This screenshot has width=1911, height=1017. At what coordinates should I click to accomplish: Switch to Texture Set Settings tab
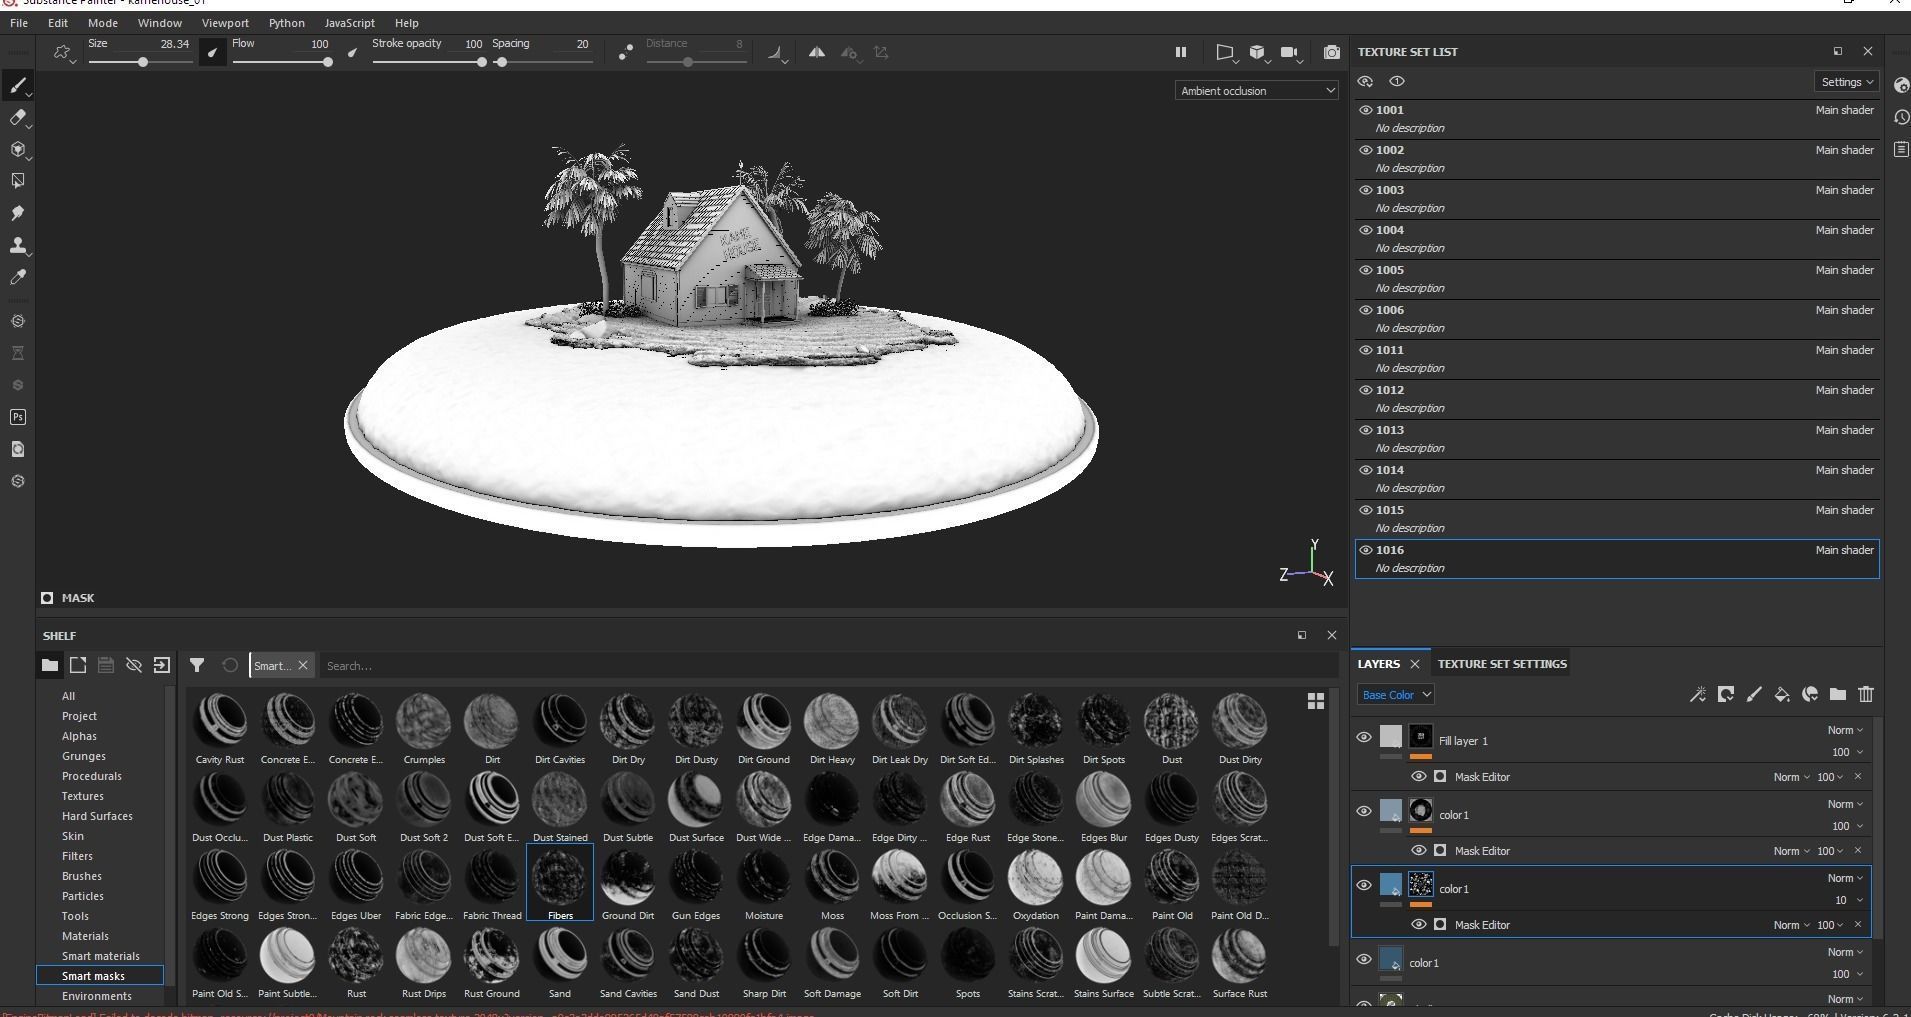pos(1502,664)
